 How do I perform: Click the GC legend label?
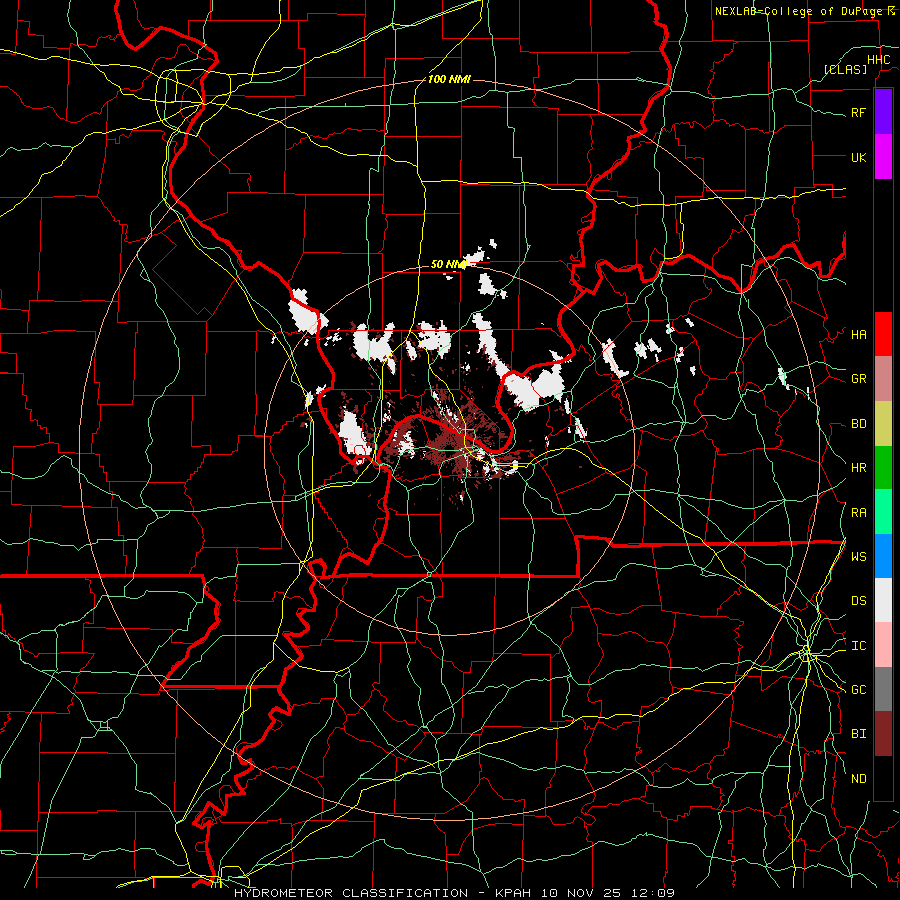point(859,690)
